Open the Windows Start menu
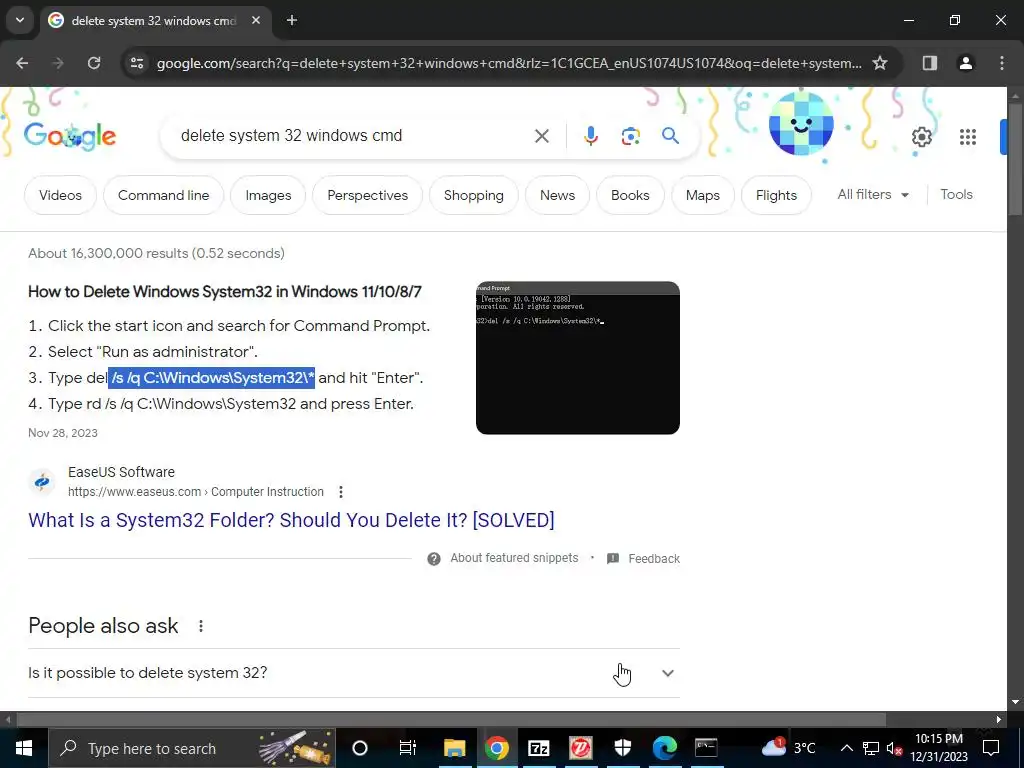1024x768 pixels. pos(24,748)
